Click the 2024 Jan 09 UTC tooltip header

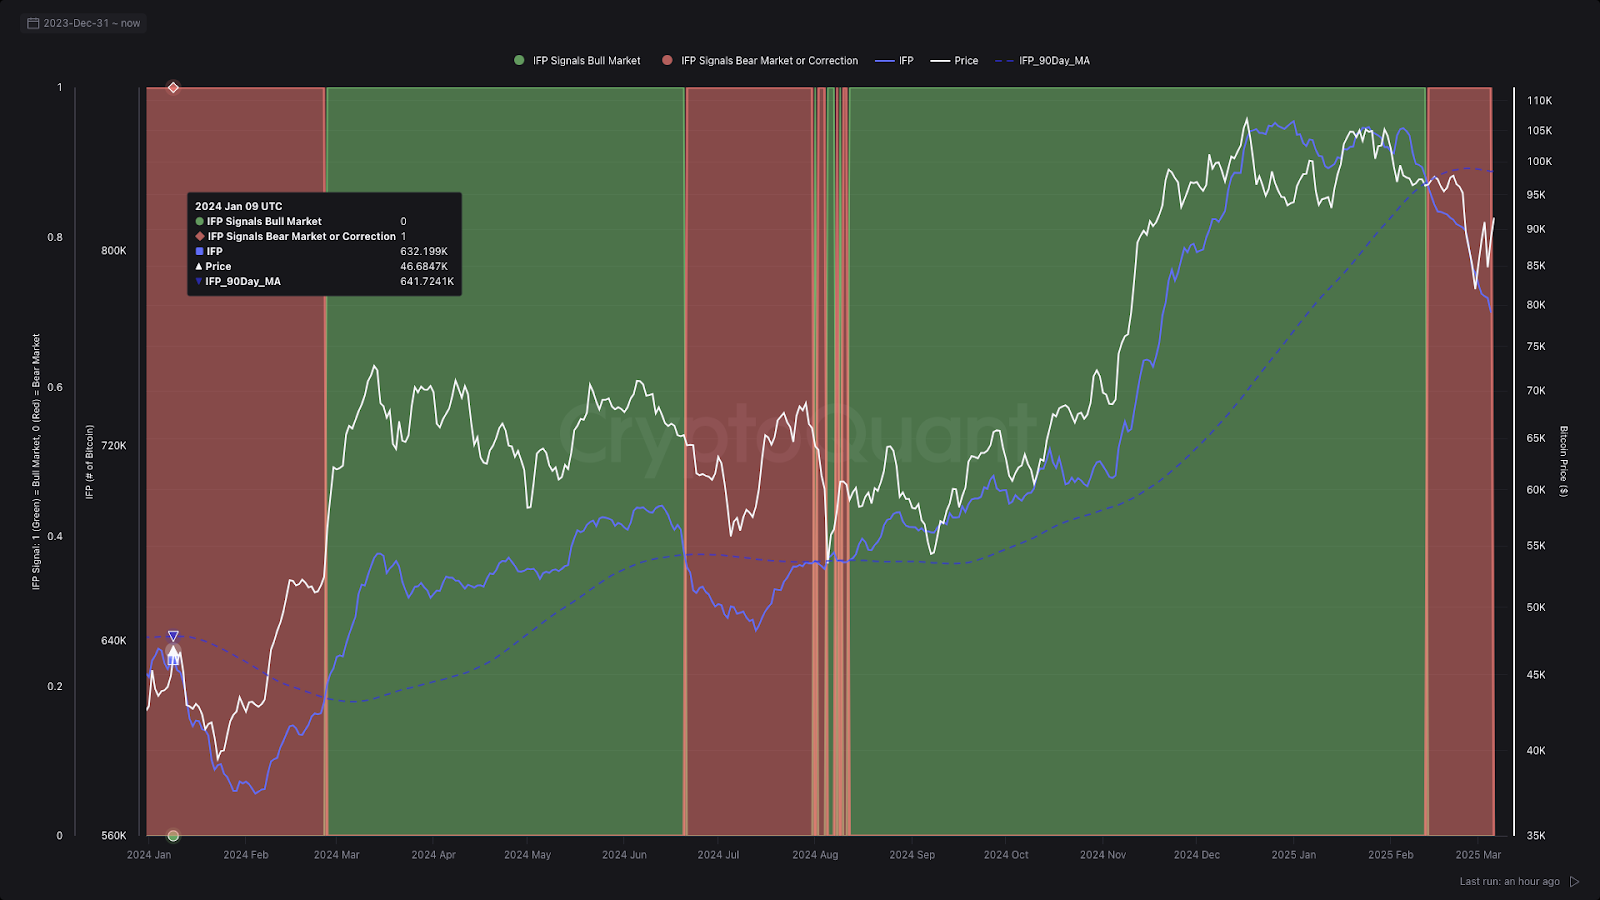238,206
